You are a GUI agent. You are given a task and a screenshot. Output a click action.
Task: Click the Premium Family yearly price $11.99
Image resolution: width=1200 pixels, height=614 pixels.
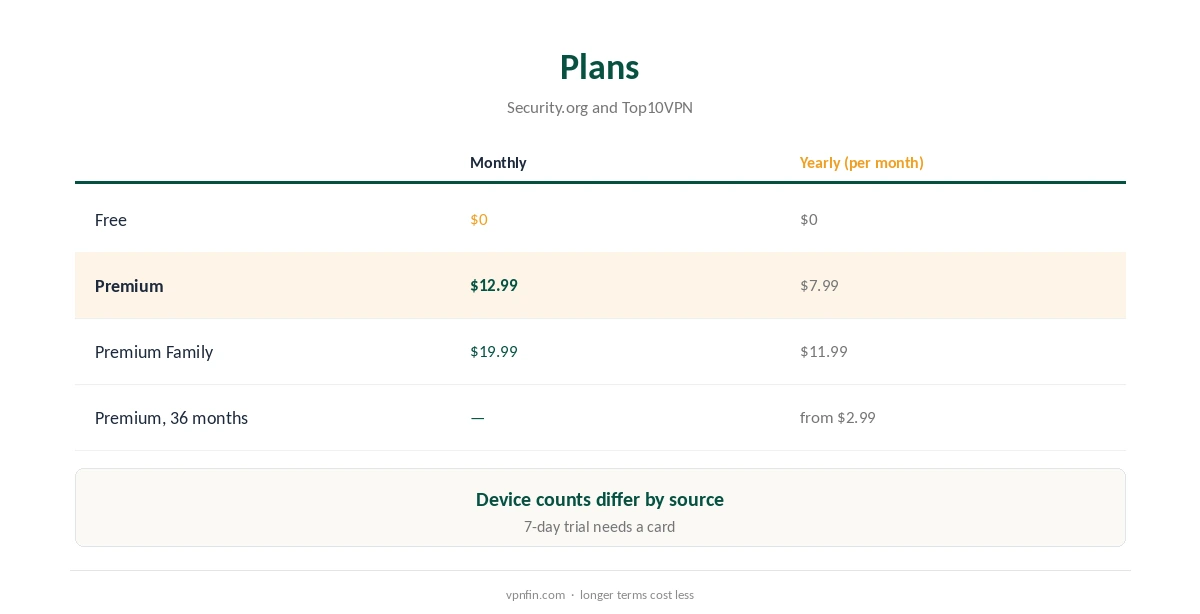(823, 351)
